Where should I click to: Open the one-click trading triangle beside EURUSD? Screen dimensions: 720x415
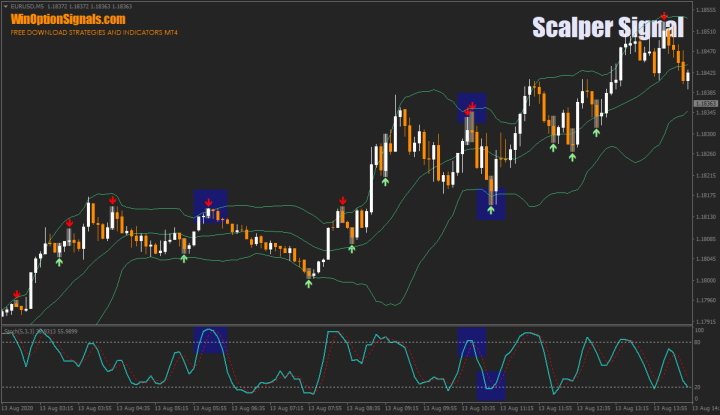click(5, 6)
